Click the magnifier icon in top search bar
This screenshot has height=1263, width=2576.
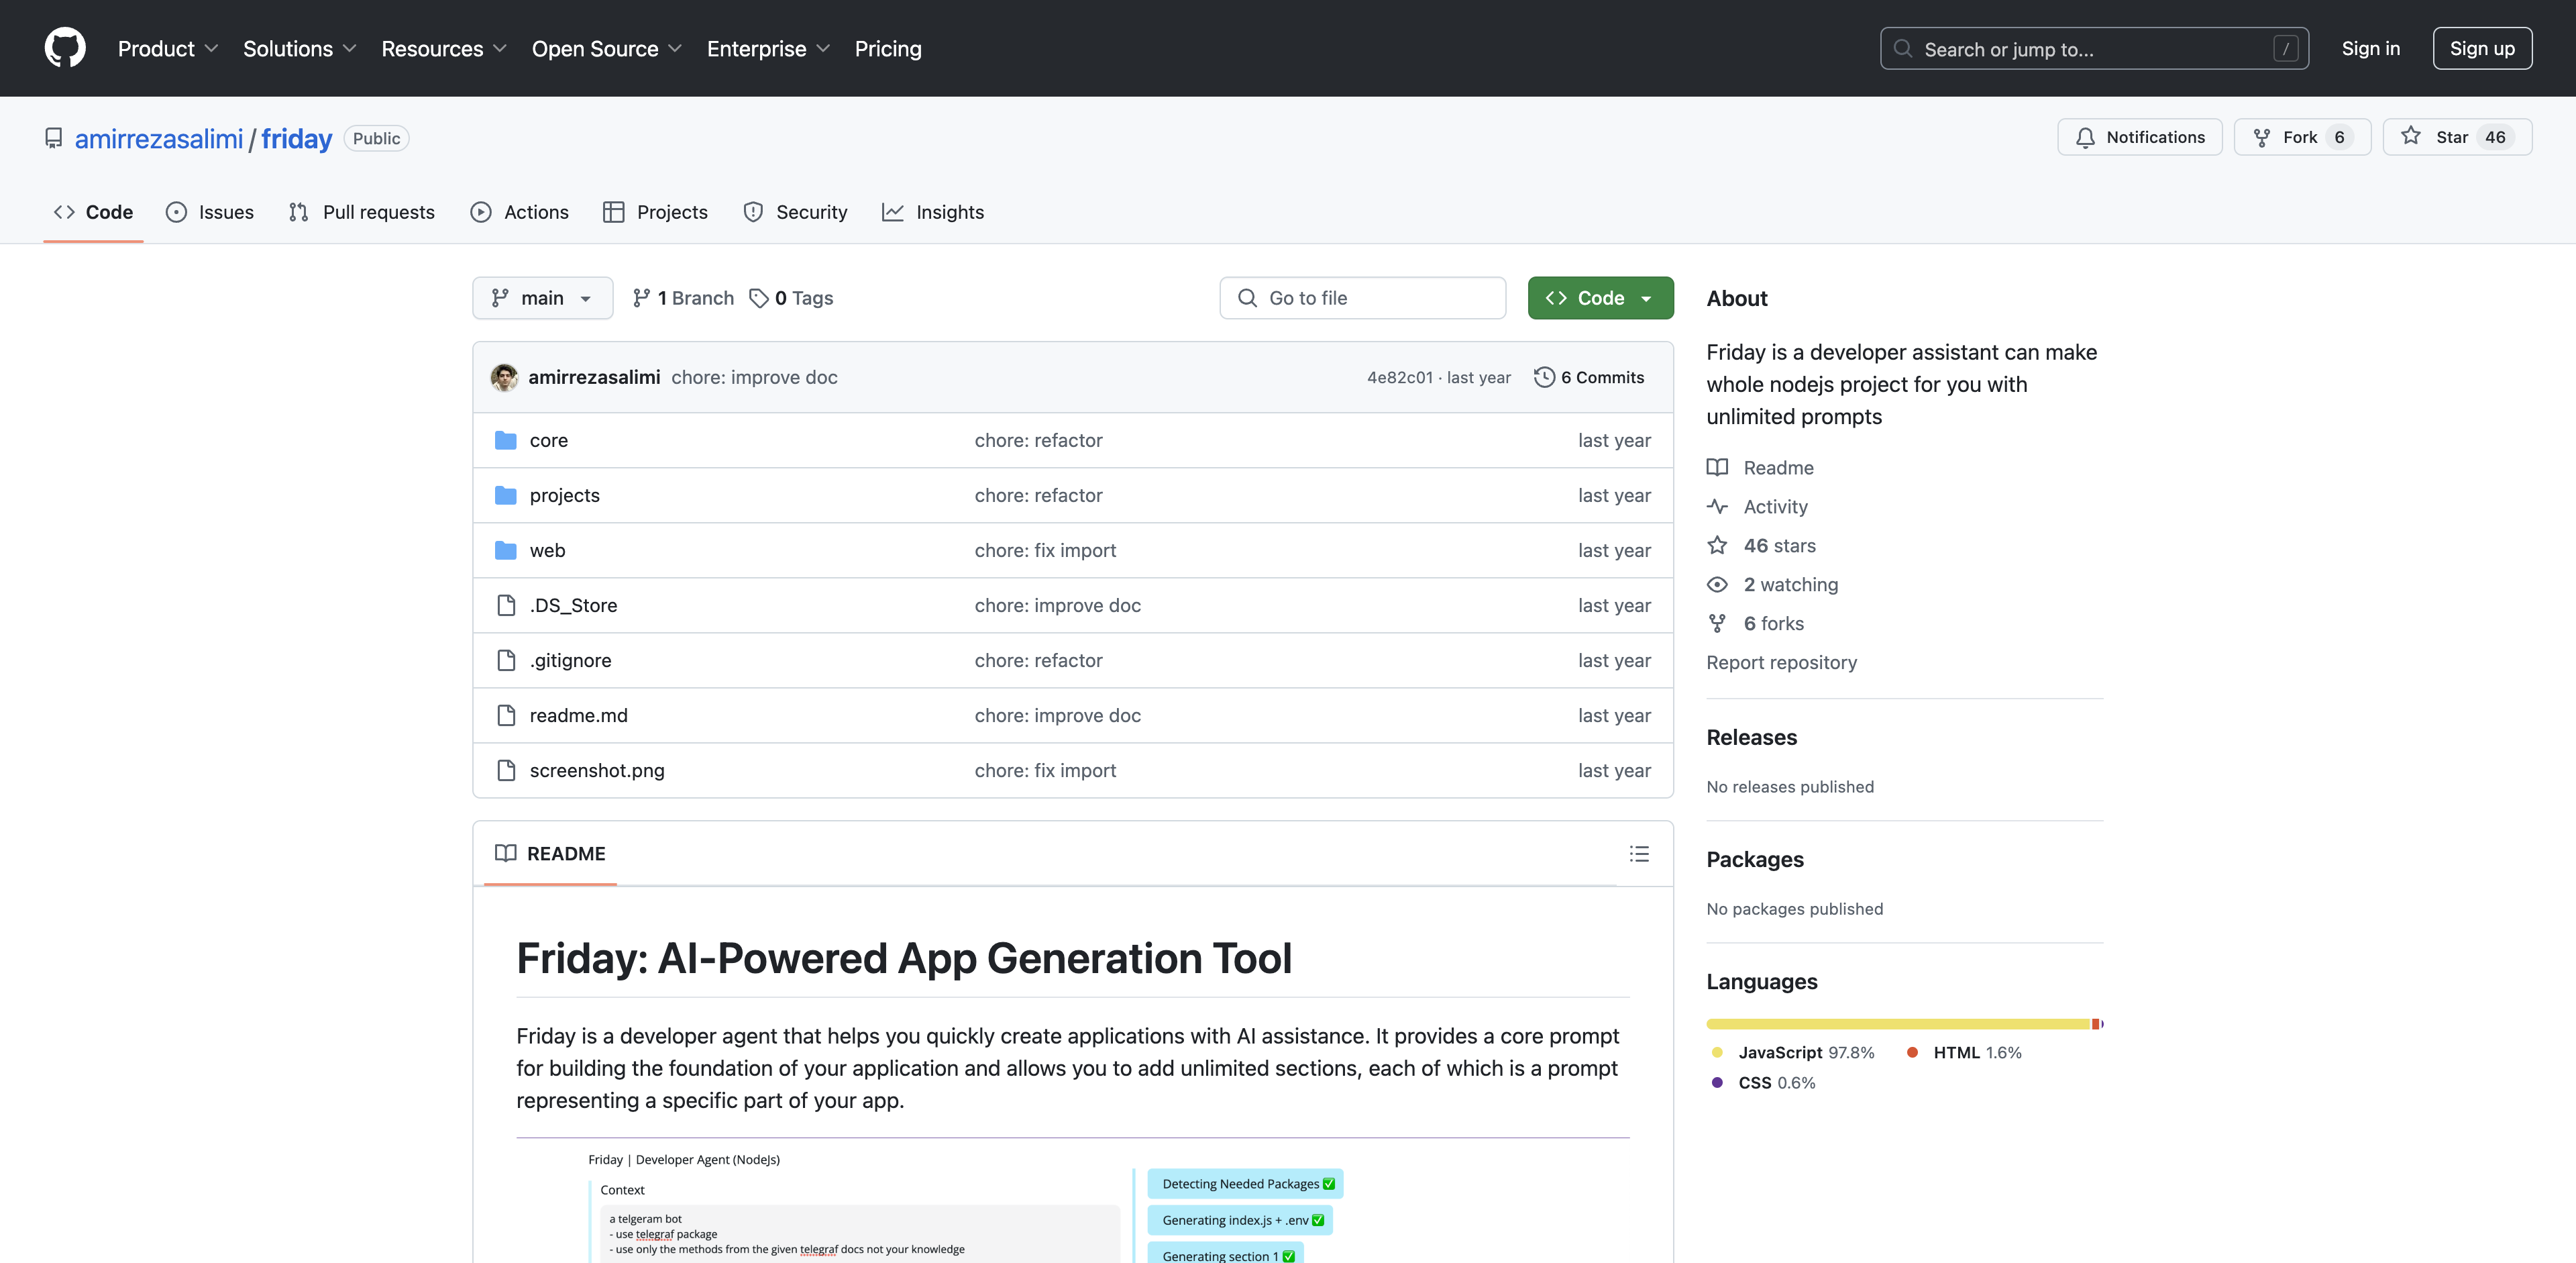tap(1903, 48)
